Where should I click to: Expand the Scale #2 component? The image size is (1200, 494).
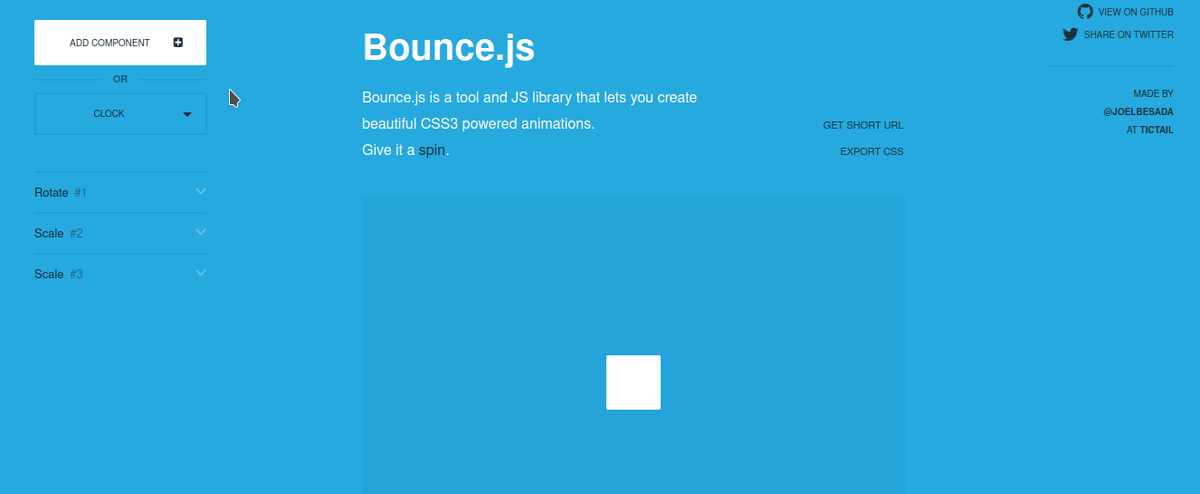(x=201, y=232)
